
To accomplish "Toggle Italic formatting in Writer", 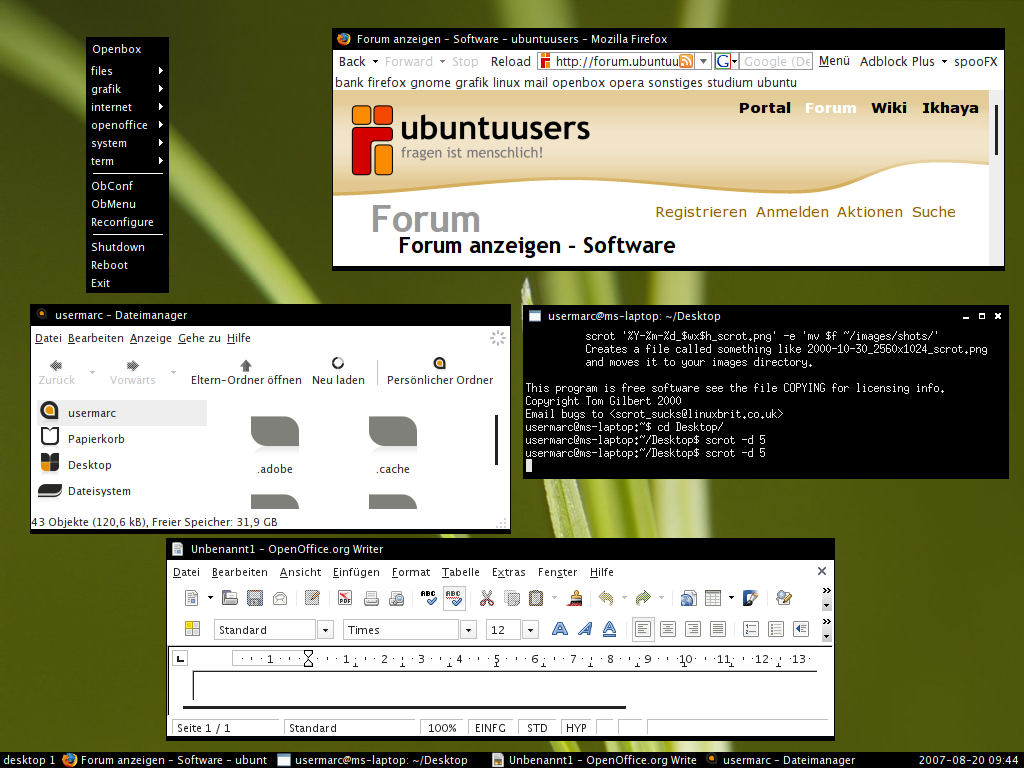I will [585, 629].
